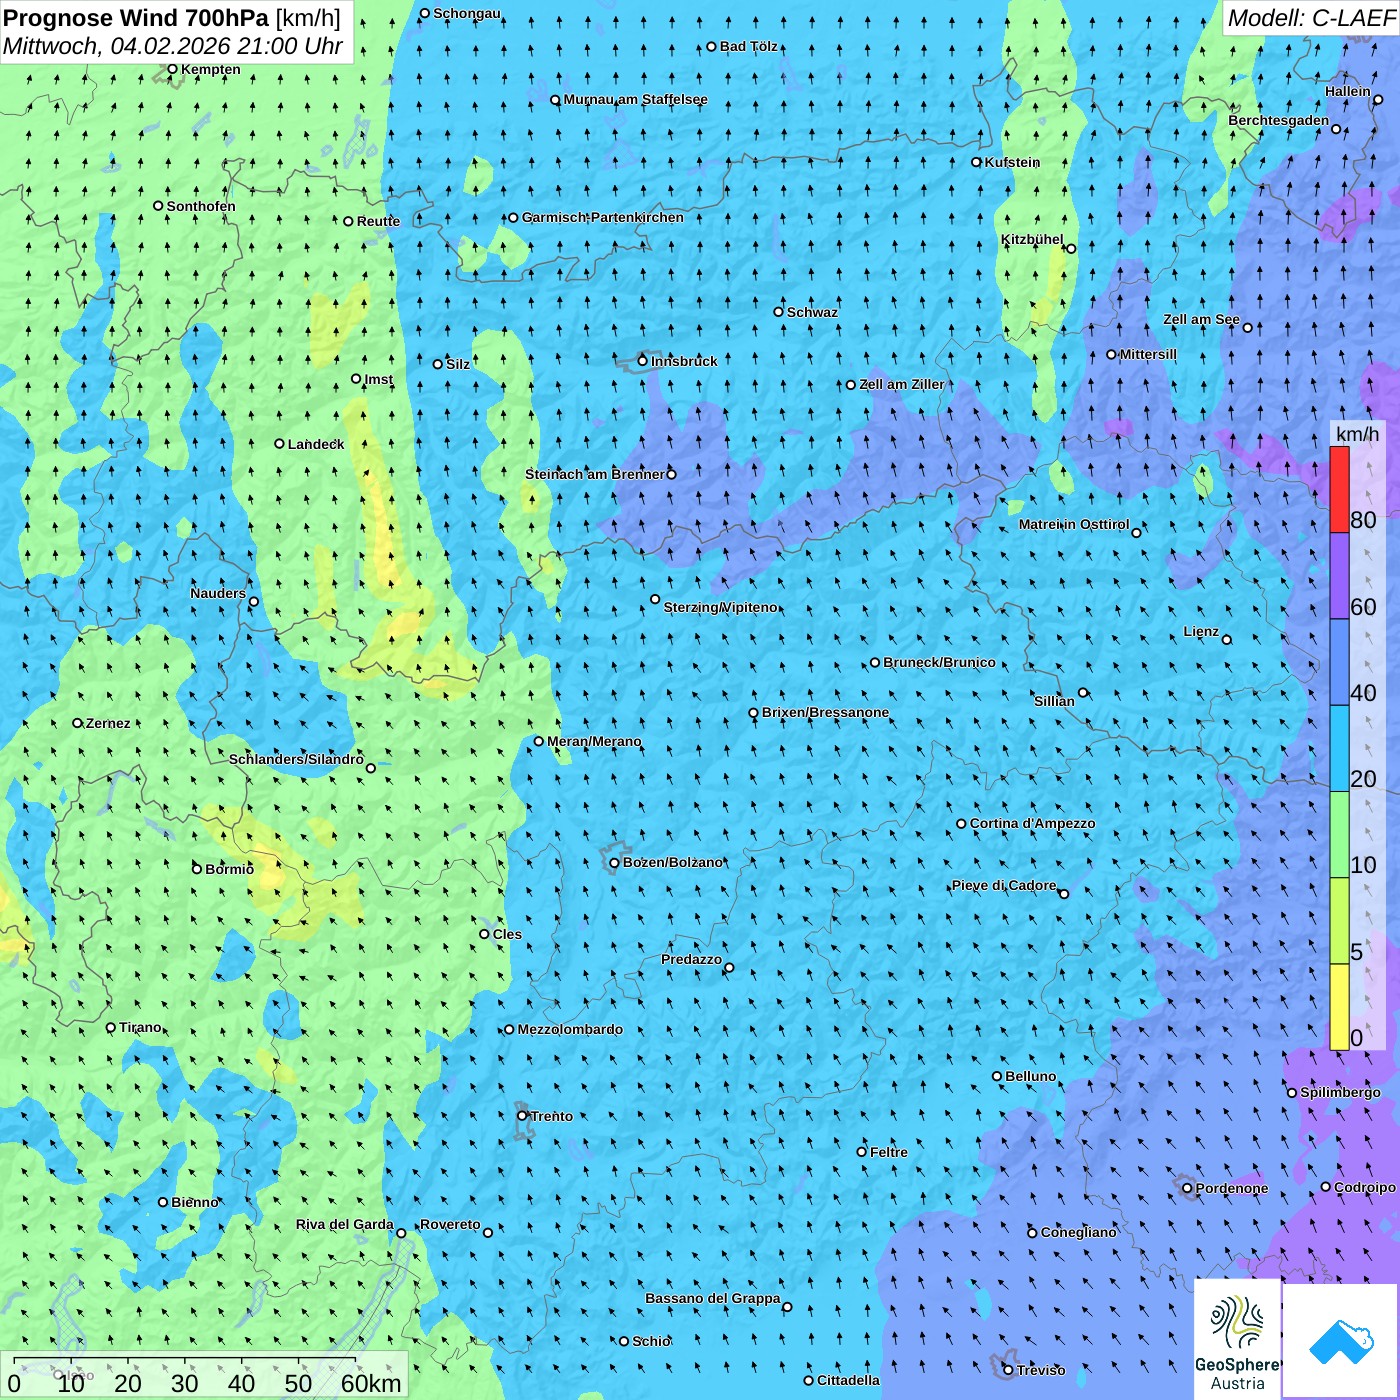Click the Innsbruck city marker
Viewport: 1400px width, 1400px height.
coord(642,361)
